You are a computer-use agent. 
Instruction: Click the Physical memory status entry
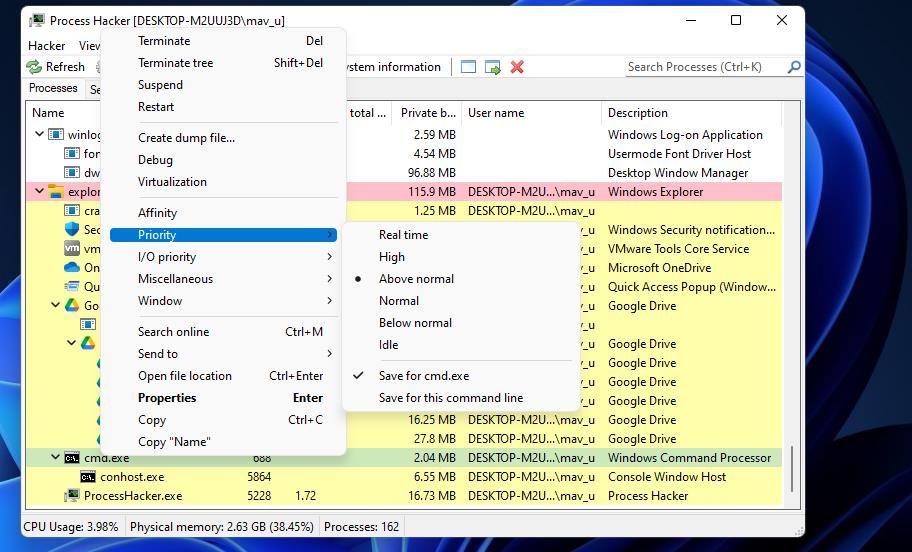click(222, 527)
